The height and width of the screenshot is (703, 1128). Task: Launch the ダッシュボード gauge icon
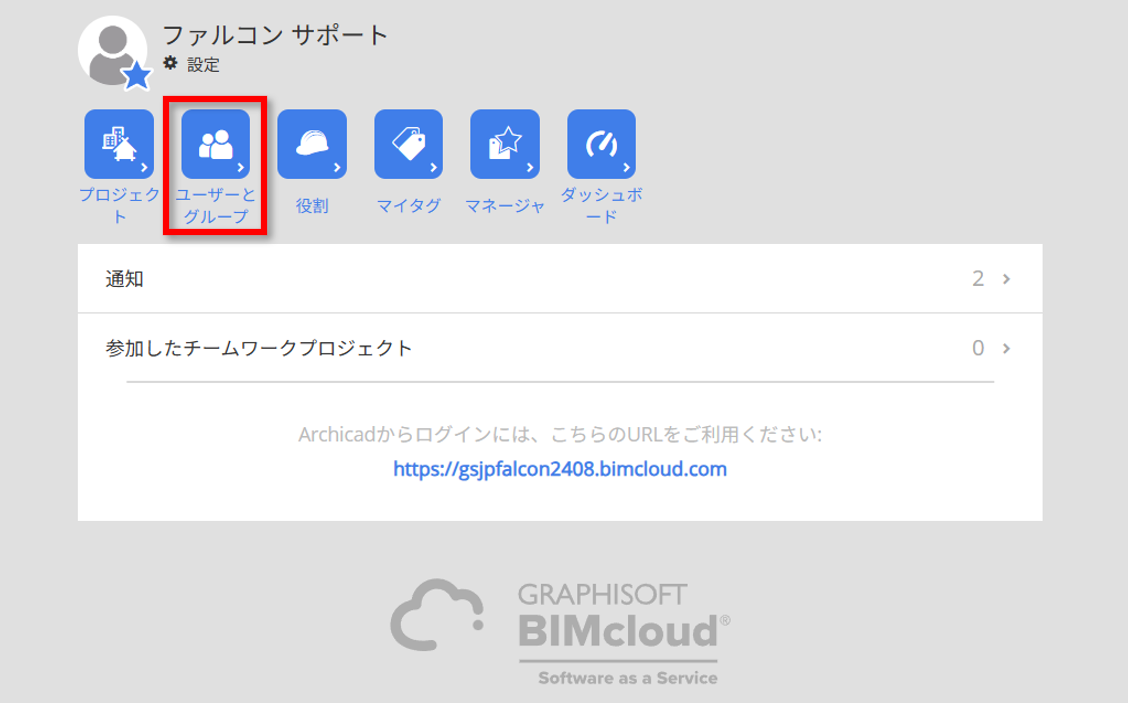(x=601, y=144)
